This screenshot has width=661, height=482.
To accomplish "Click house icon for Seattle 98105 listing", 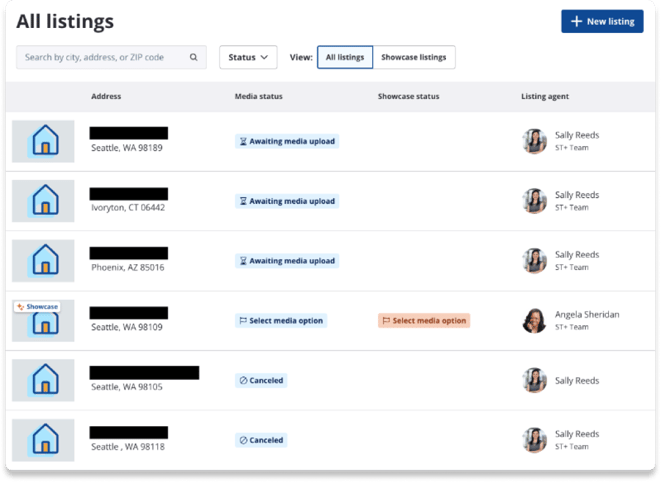I will (x=43, y=380).
